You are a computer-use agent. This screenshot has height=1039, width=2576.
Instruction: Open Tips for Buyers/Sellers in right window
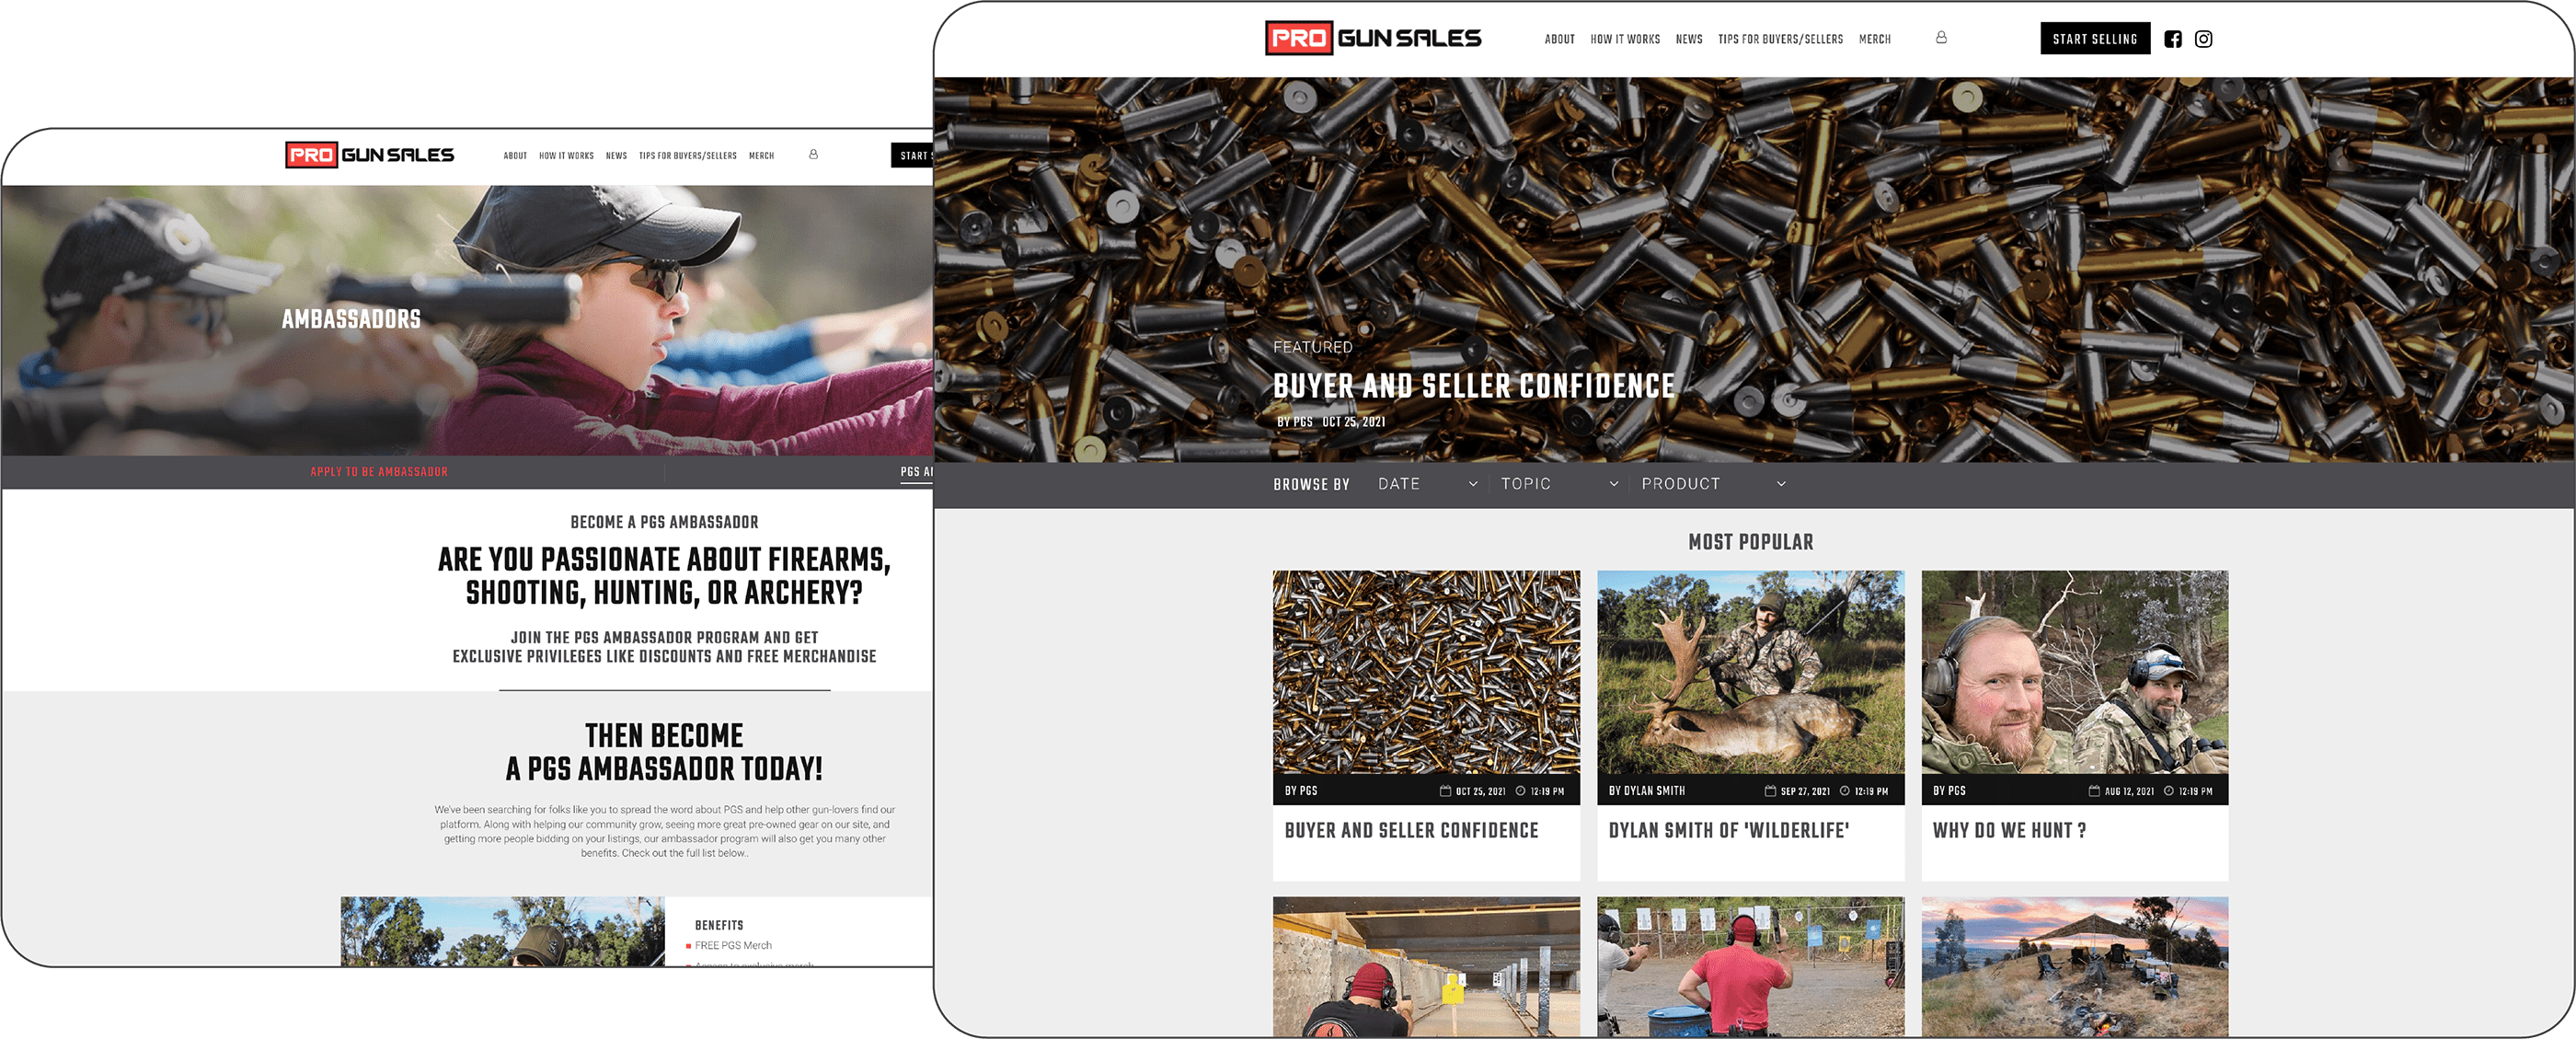click(x=1780, y=40)
